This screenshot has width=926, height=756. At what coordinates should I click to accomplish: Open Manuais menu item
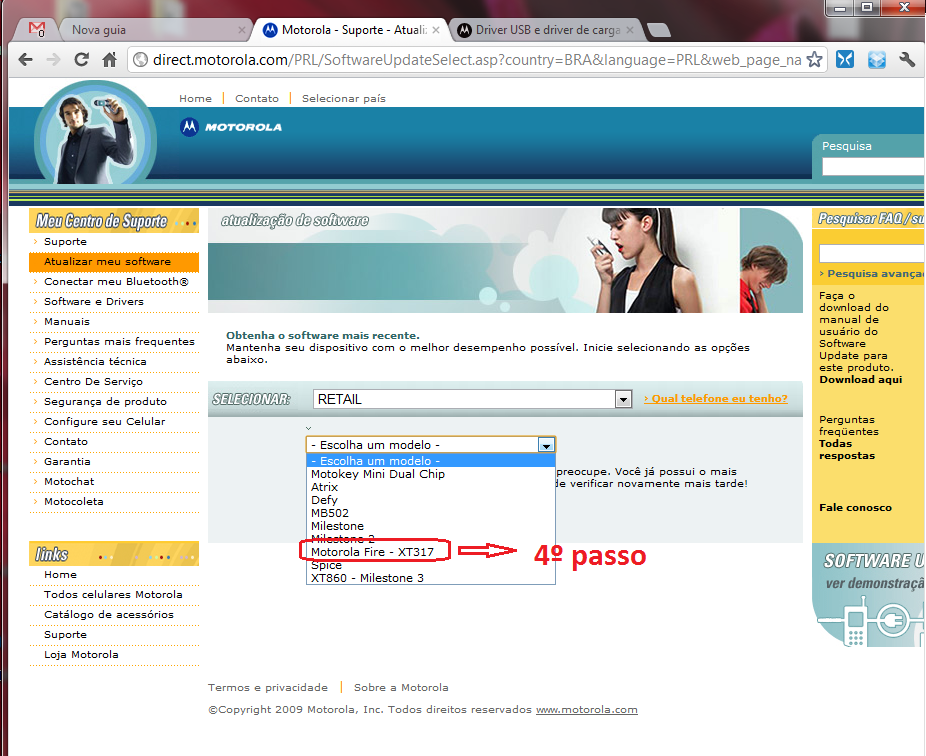click(67, 322)
